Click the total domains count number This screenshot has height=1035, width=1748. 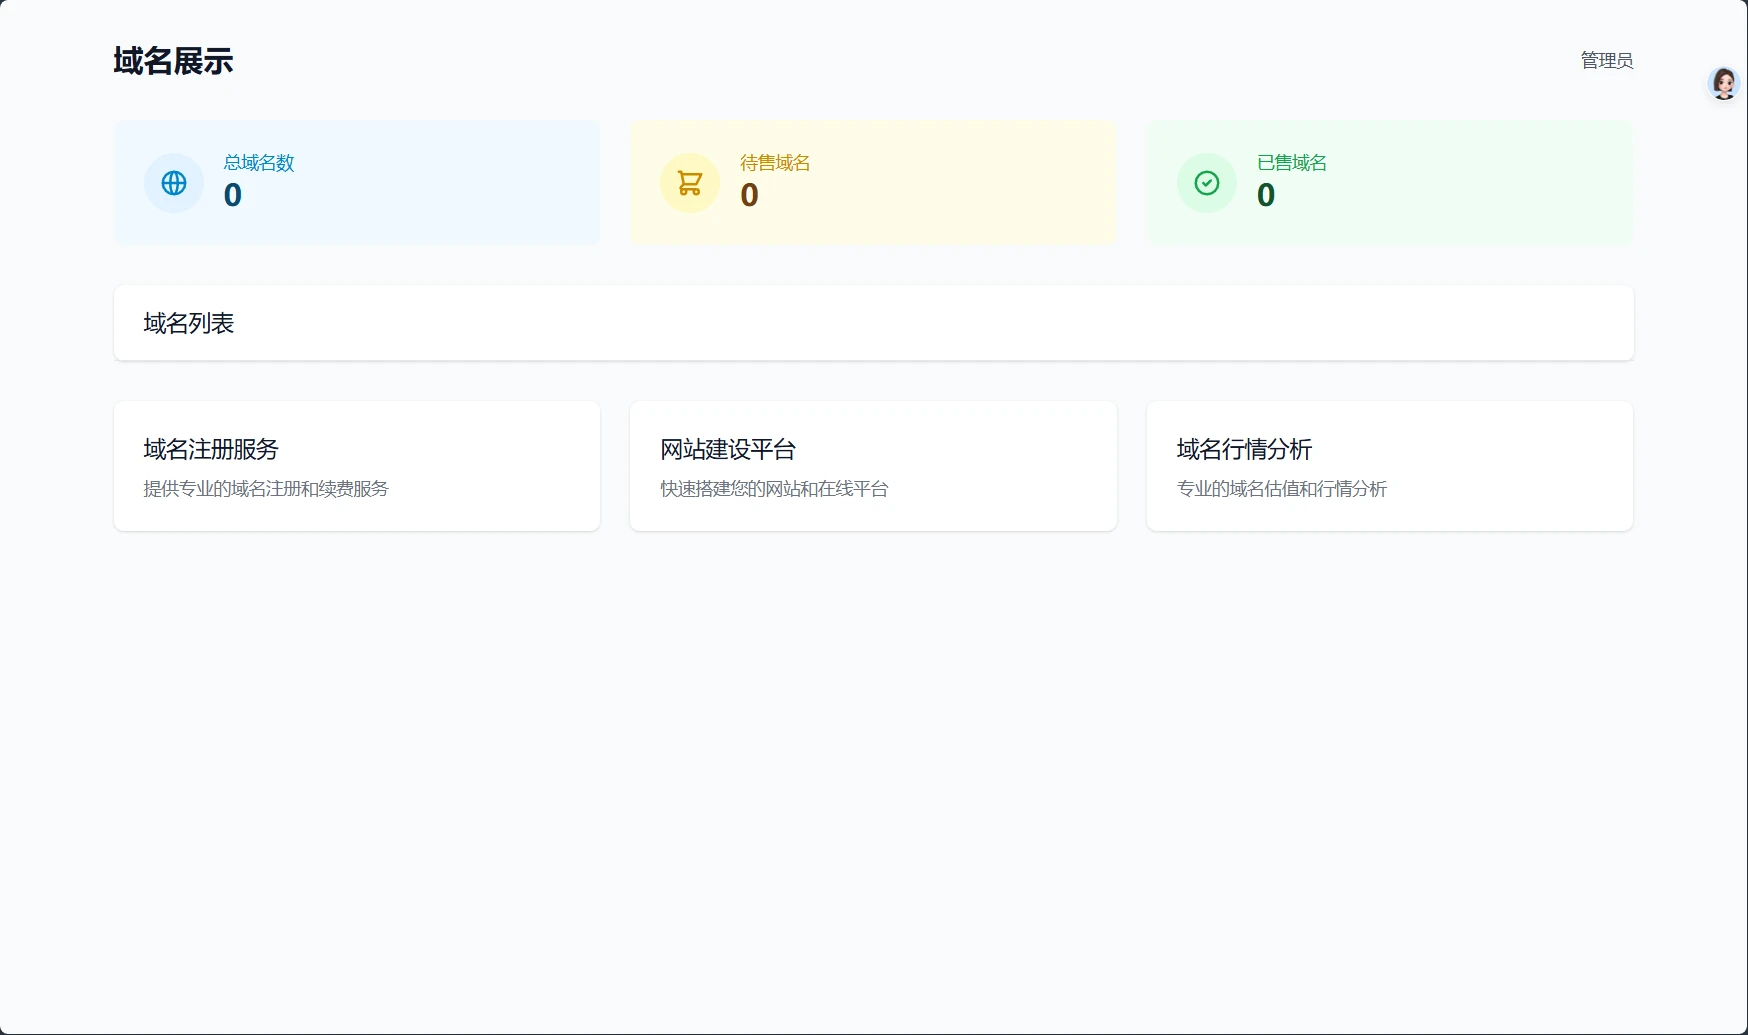(x=233, y=195)
